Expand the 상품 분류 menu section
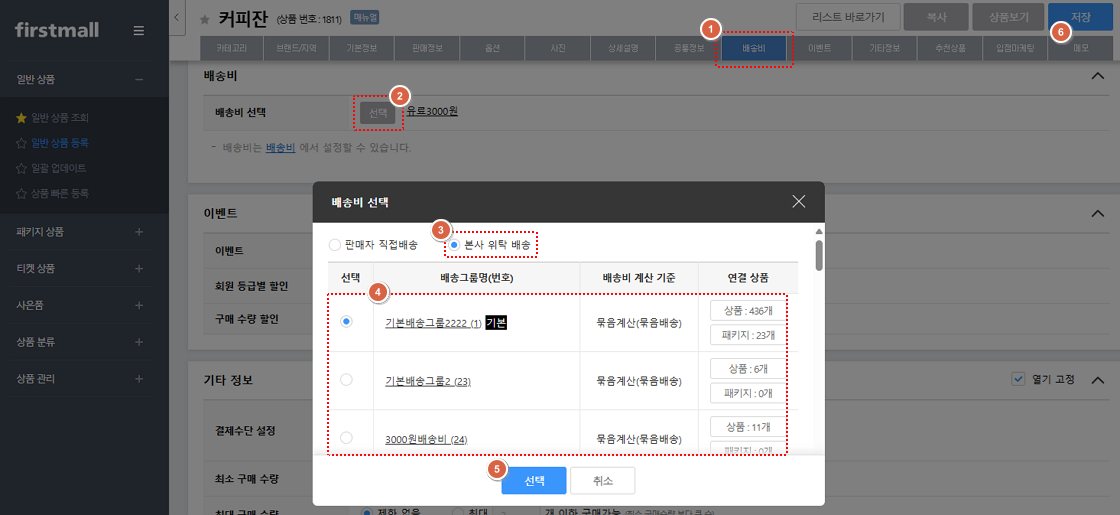Image resolution: width=1120 pixels, height=515 pixels. click(x=139, y=341)
